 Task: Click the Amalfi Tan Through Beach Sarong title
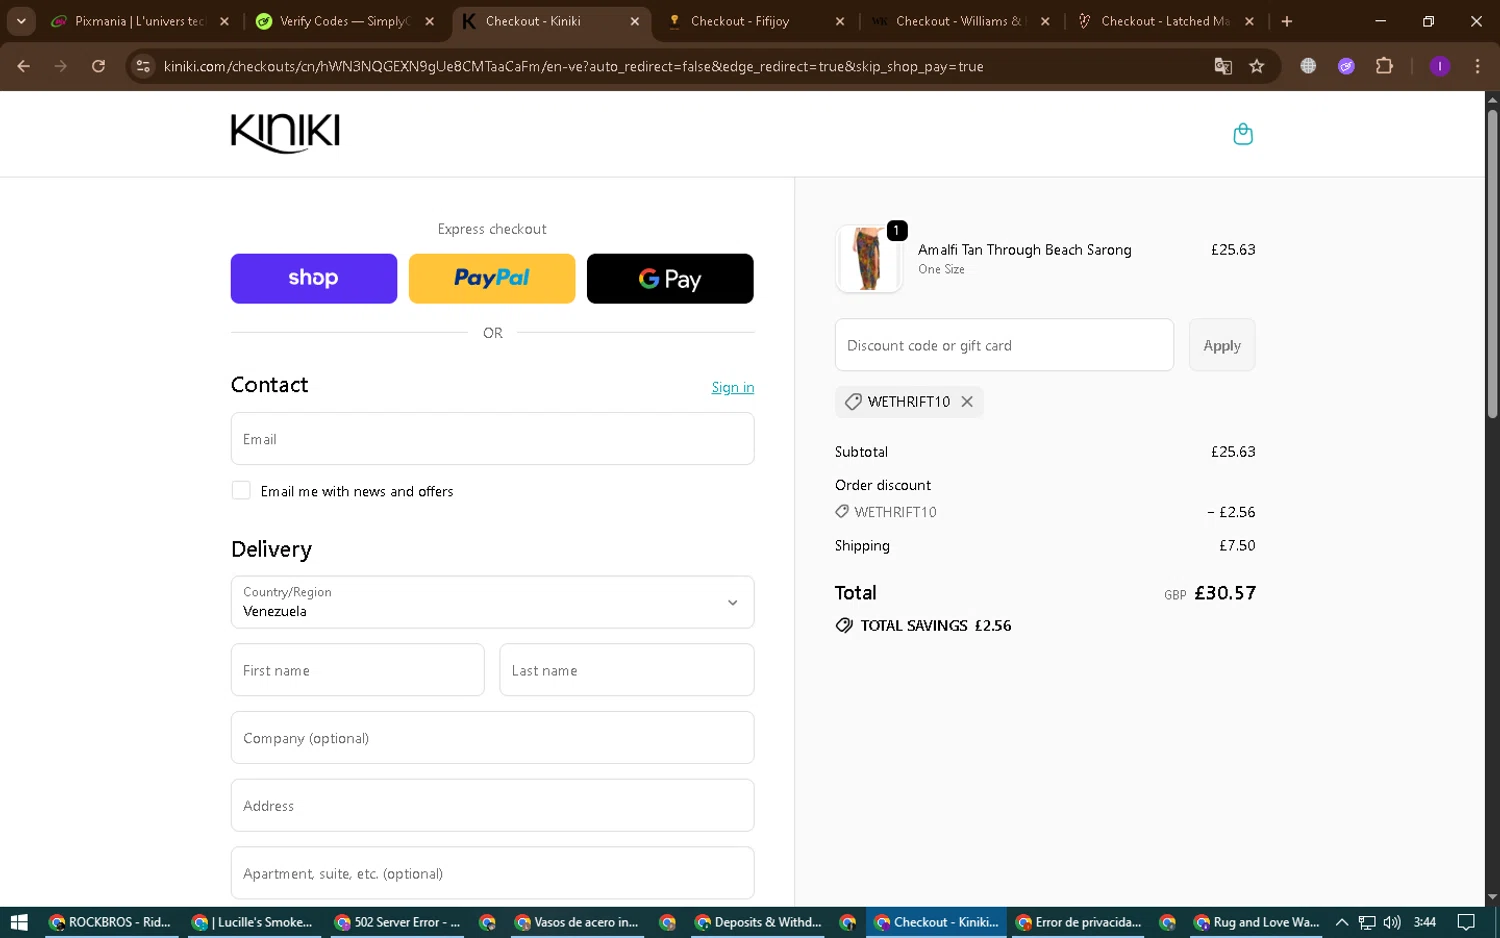coord(1024,250)
